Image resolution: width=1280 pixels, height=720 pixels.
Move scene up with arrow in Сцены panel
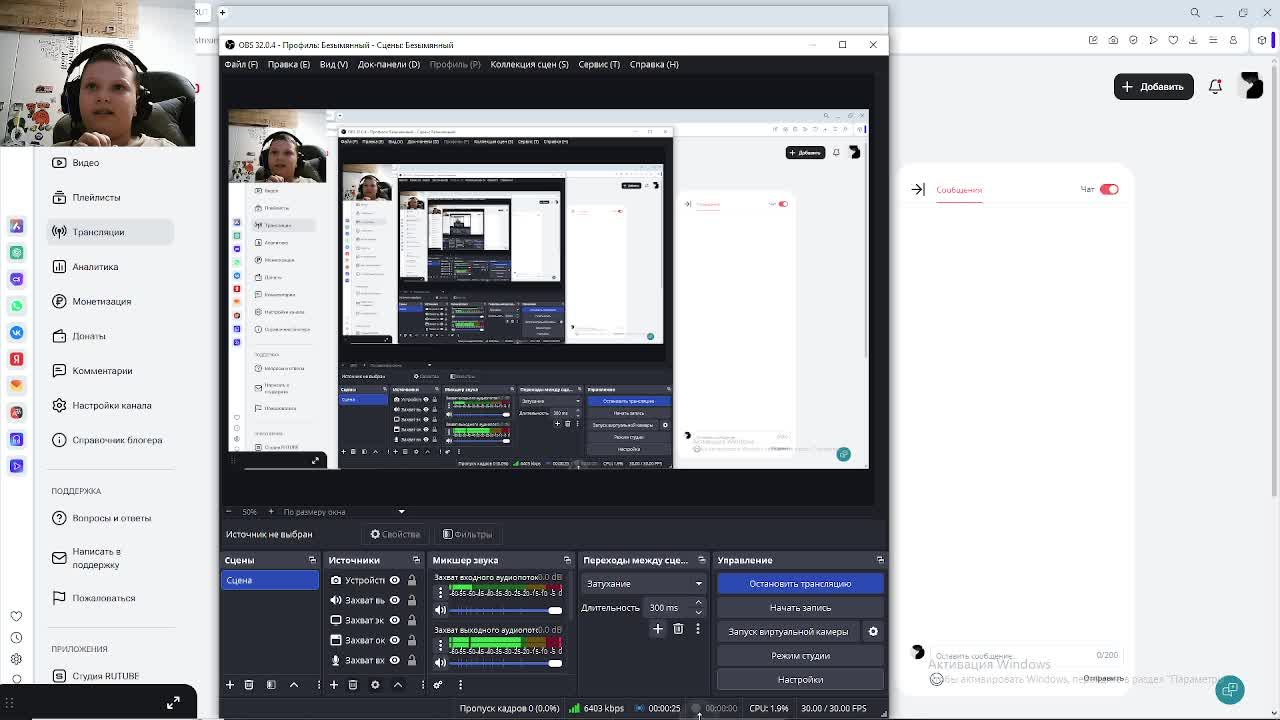coord(294,685)
